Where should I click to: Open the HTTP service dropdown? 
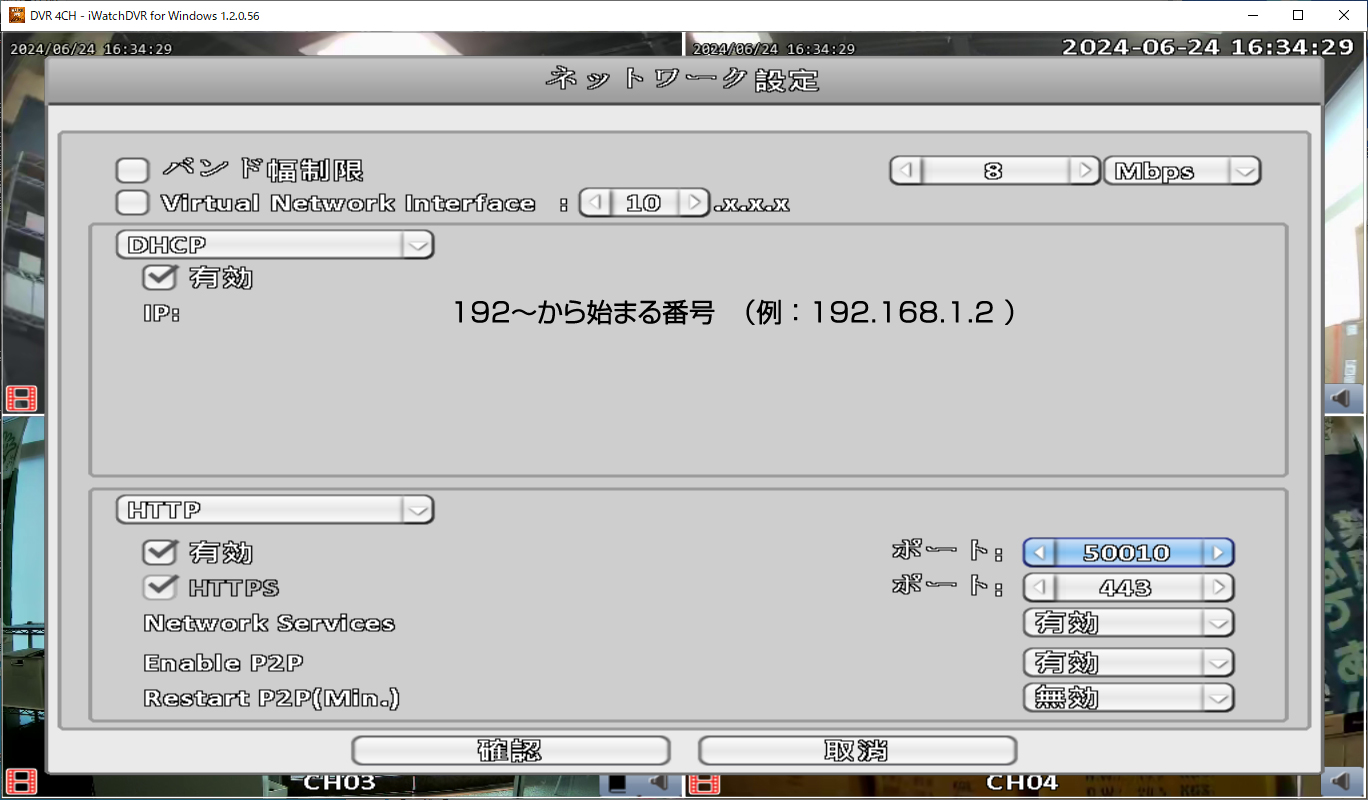(x=275, y=510)
